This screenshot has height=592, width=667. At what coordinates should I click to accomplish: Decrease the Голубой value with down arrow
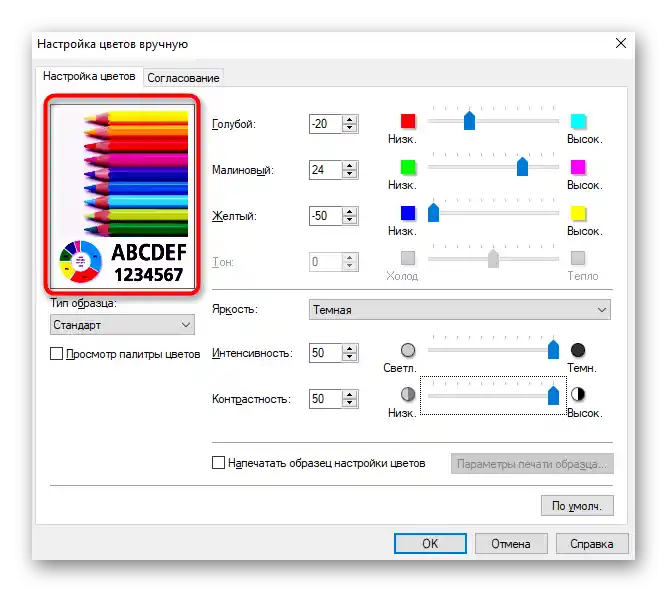tap(350, 128)
